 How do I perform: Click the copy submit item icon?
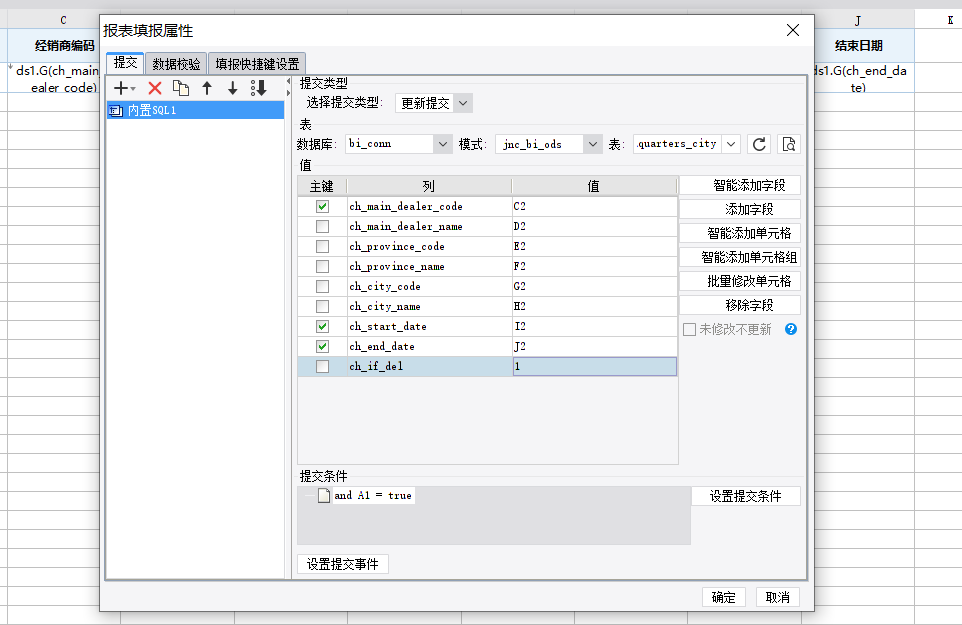click(x=181, y=88)
